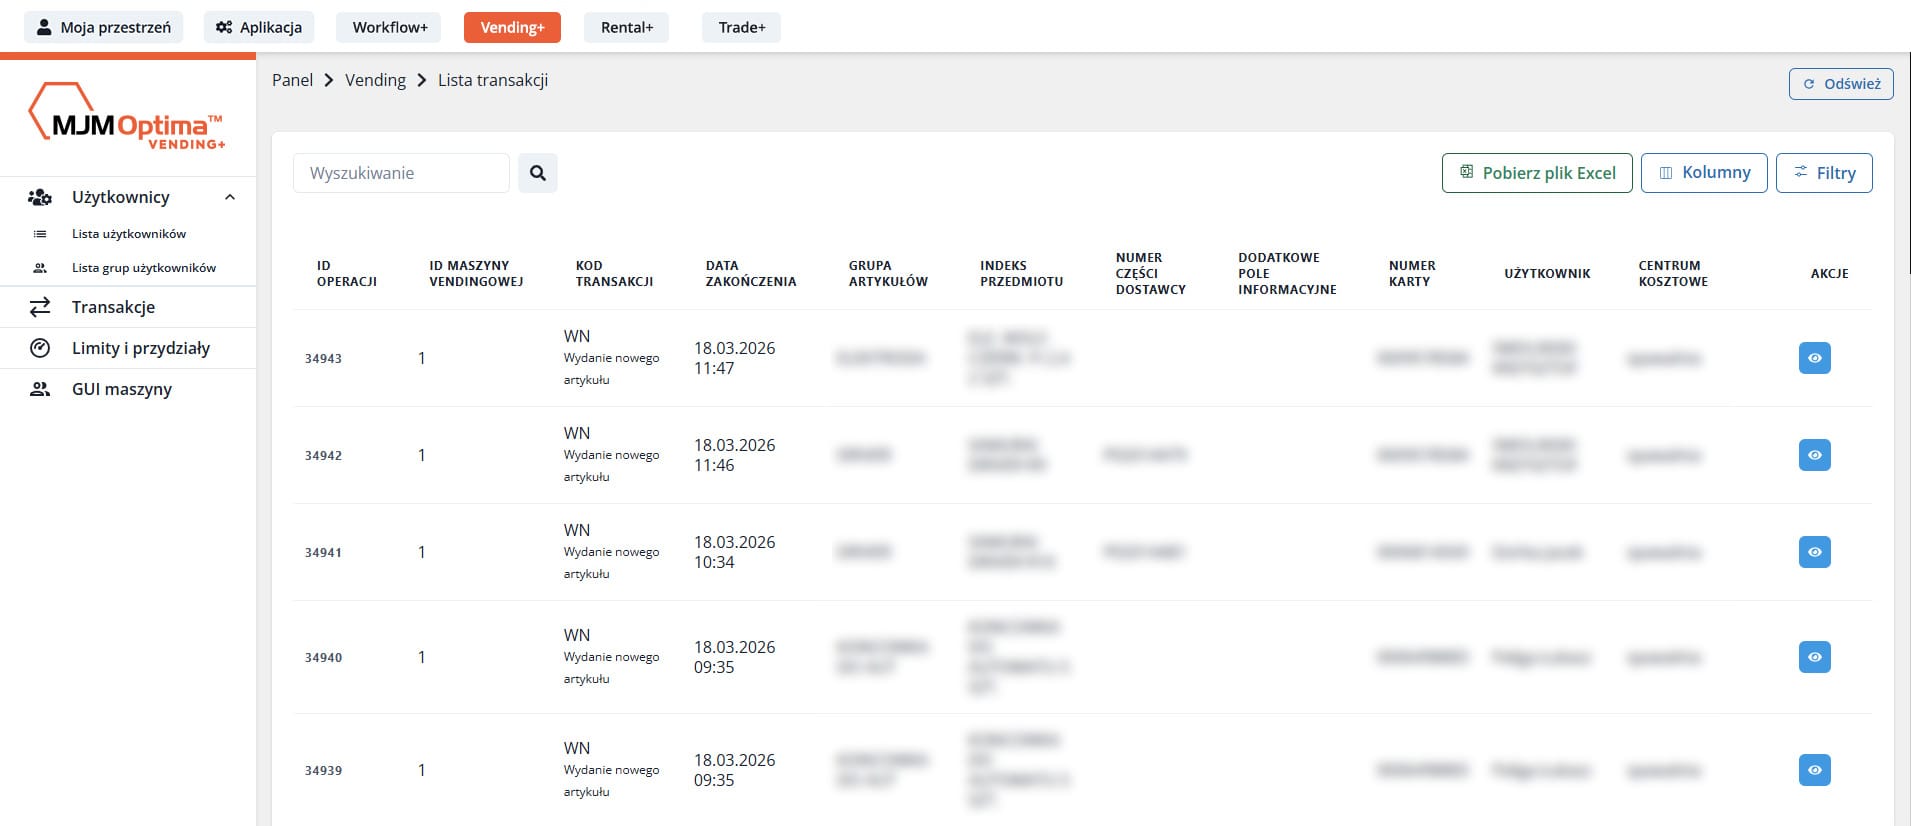Image resolution: width=1911 pixels, height=826 pixels.
Task: Click the Wyszukiwanie search field
Action: click(x=401, y=173)
